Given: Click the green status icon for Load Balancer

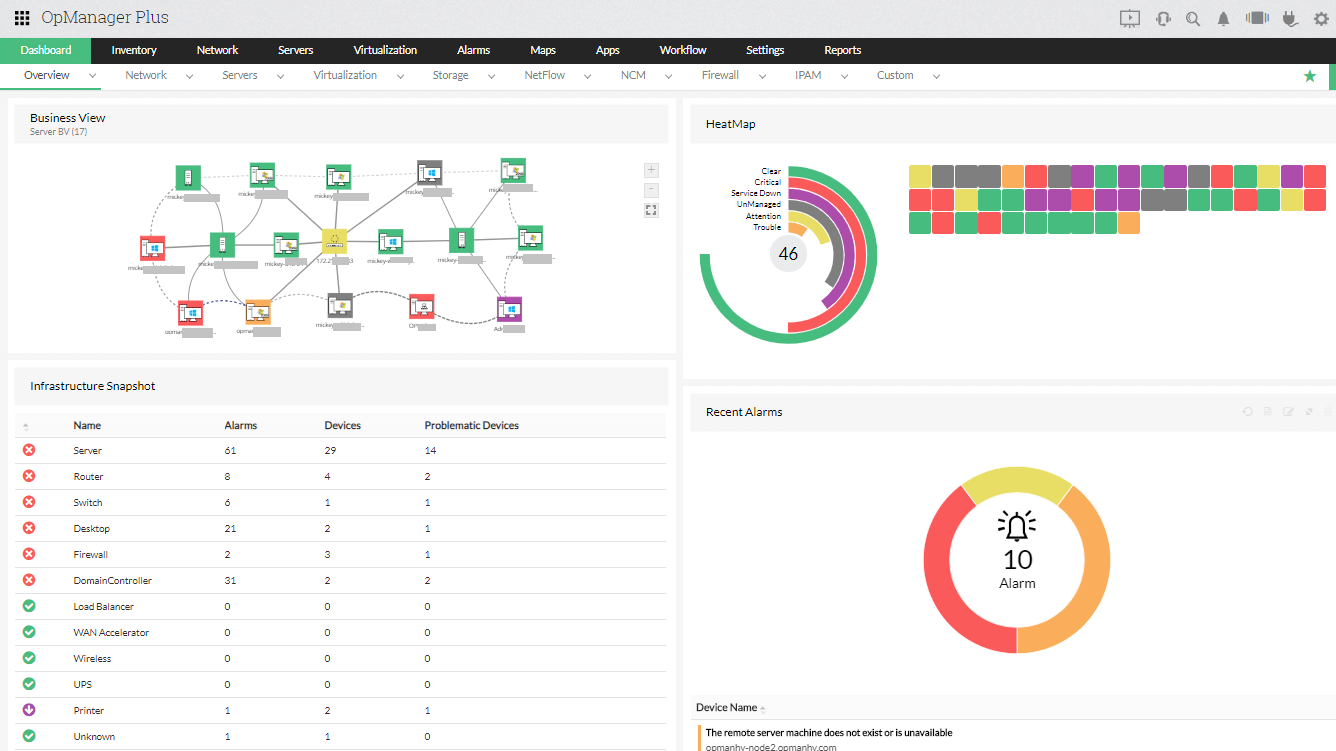Looking at the screenshot, I should click(29, 606).
